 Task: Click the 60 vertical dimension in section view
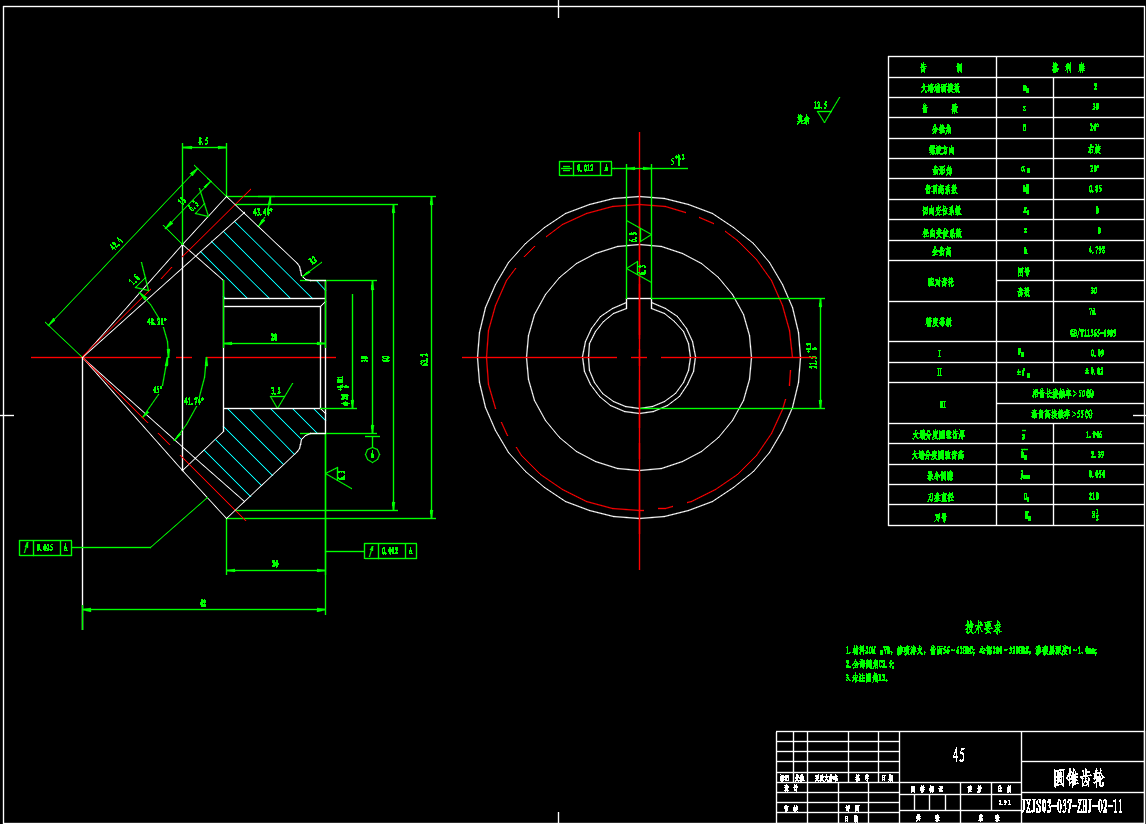pyautogui.click(x=386, y=358)
